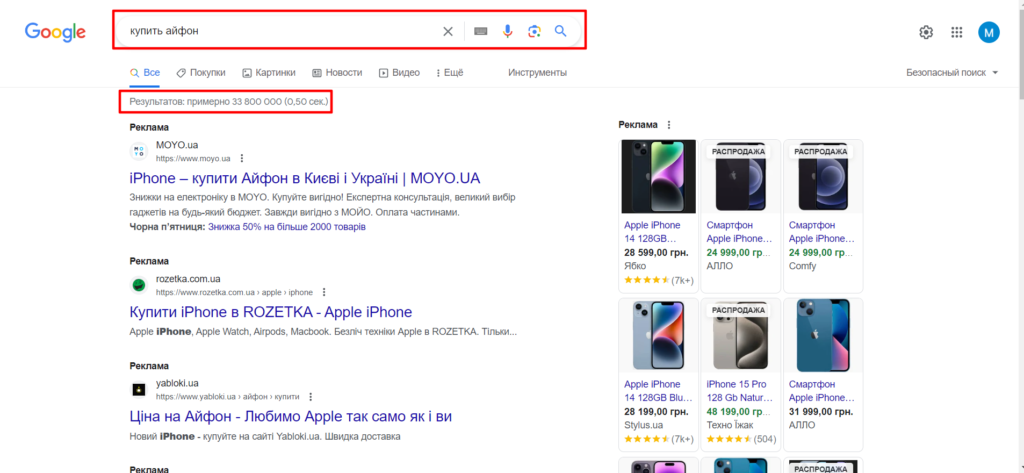Click the 28 599,00 грн. price
1024x473 pixels.
[656, 252]
